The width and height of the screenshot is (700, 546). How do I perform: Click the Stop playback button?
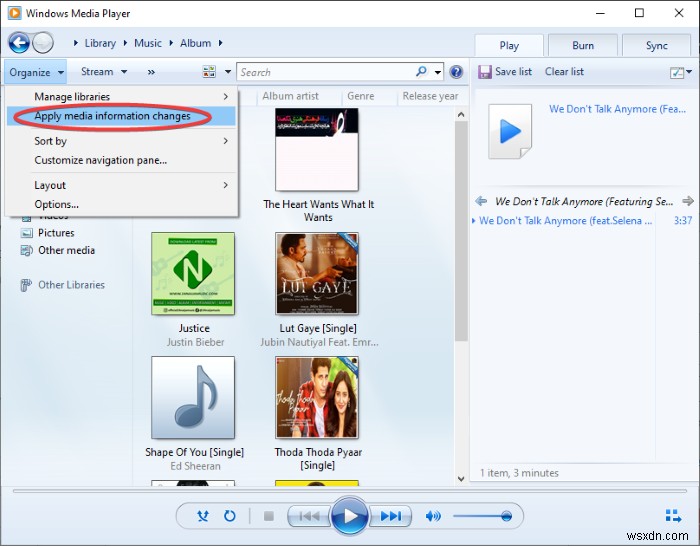click(269, 516)
